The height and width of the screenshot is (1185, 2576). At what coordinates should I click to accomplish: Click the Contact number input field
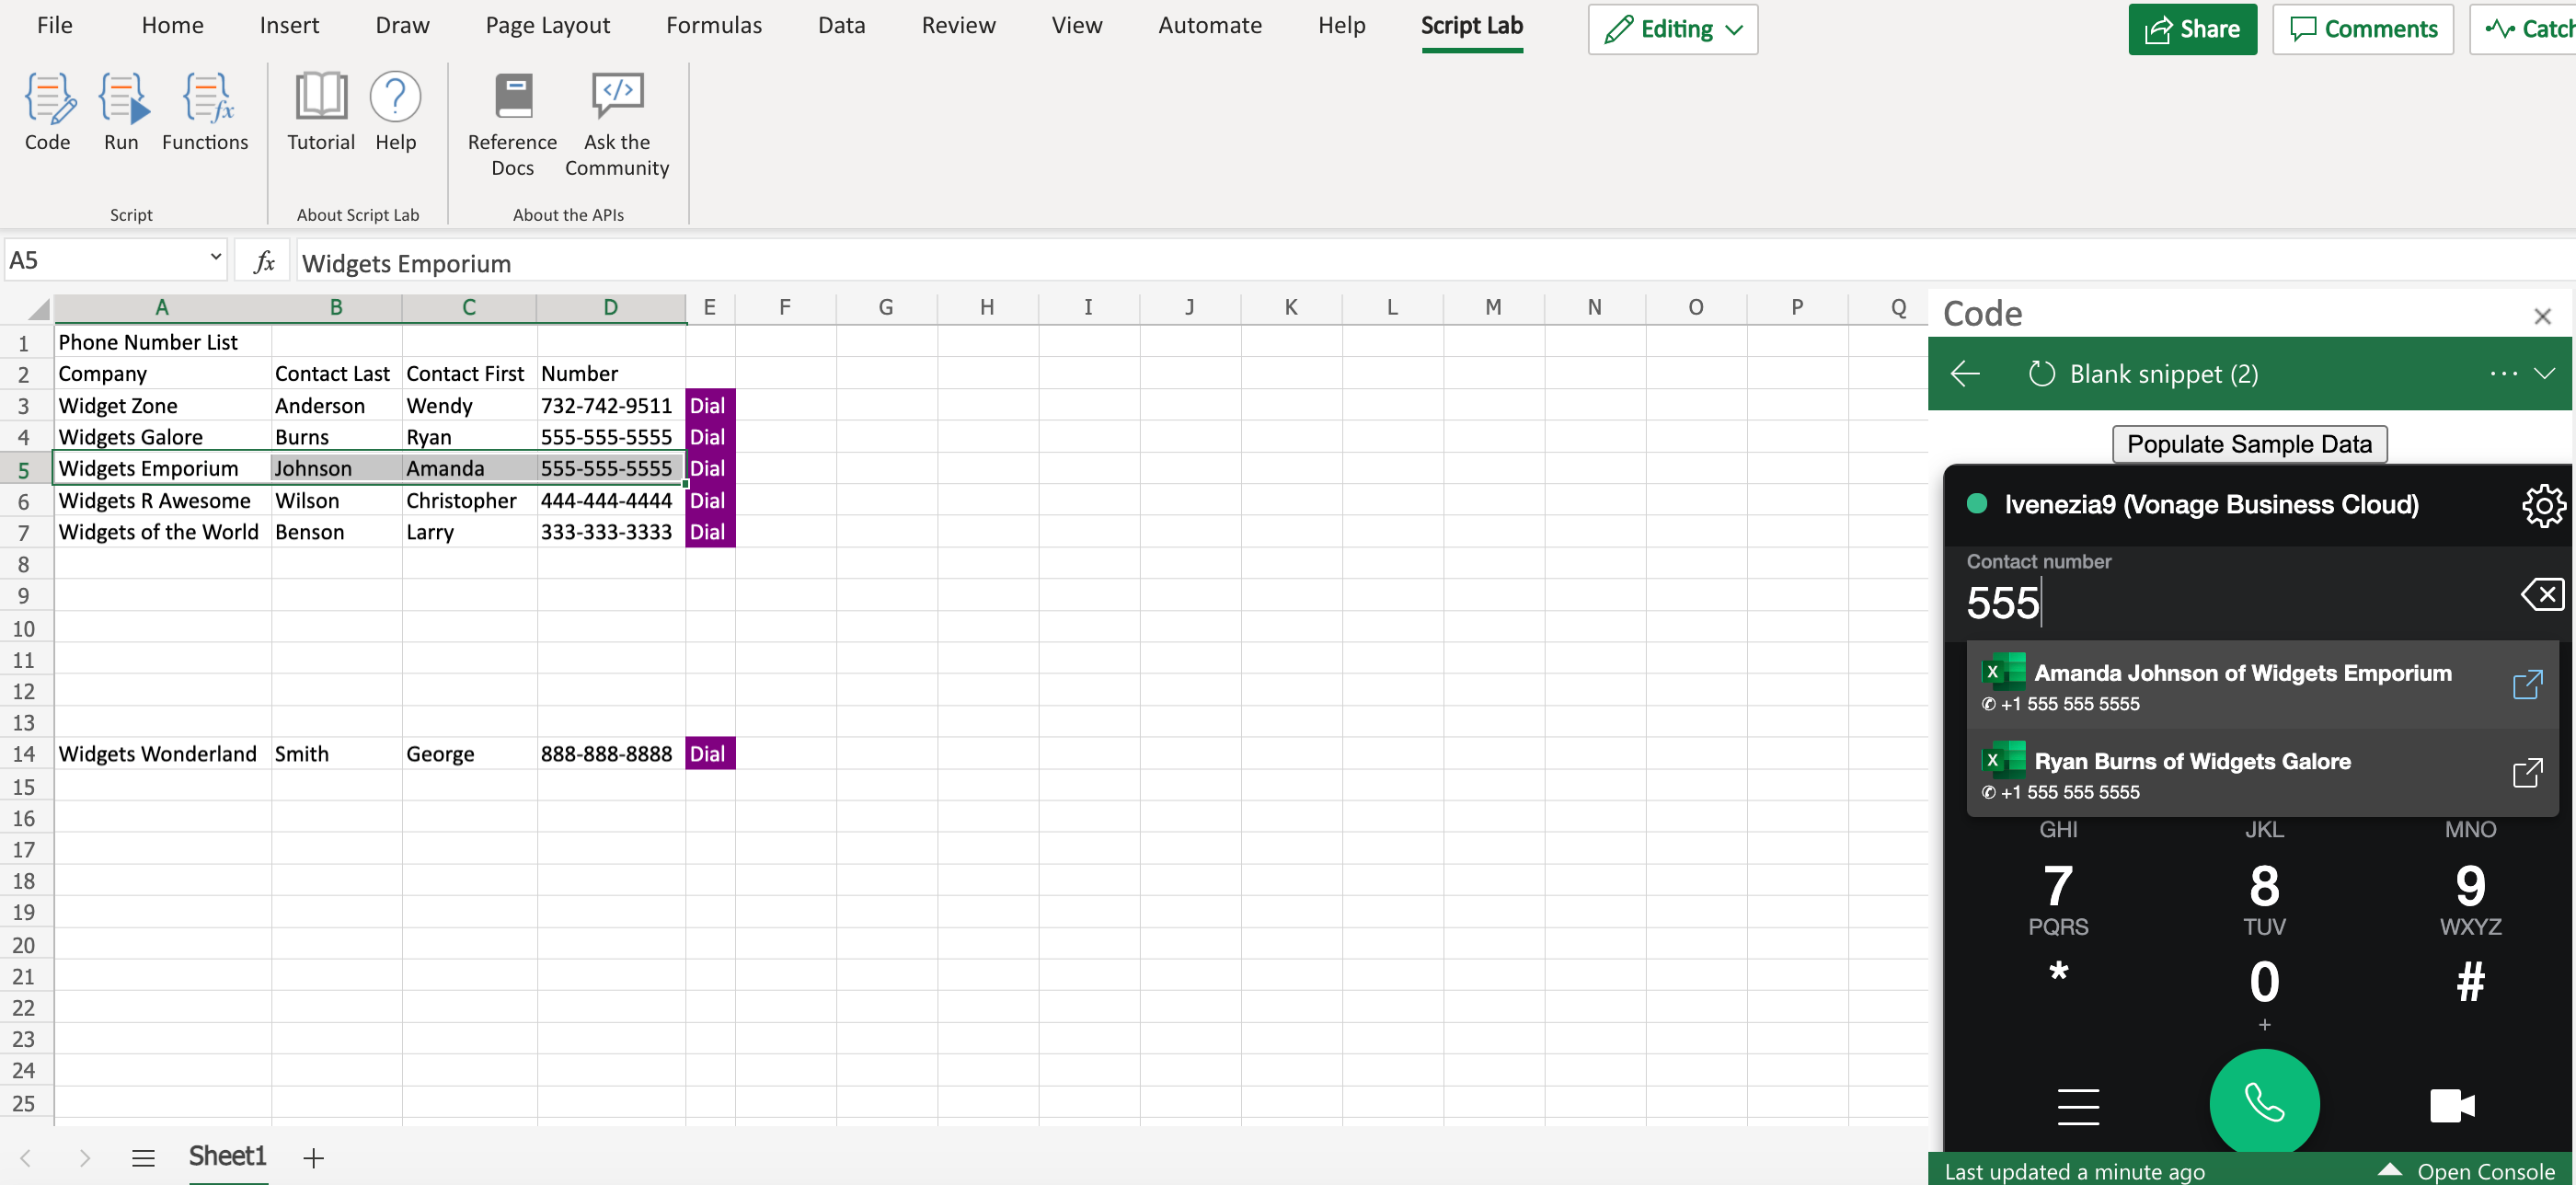click(x=2236, y=602)
